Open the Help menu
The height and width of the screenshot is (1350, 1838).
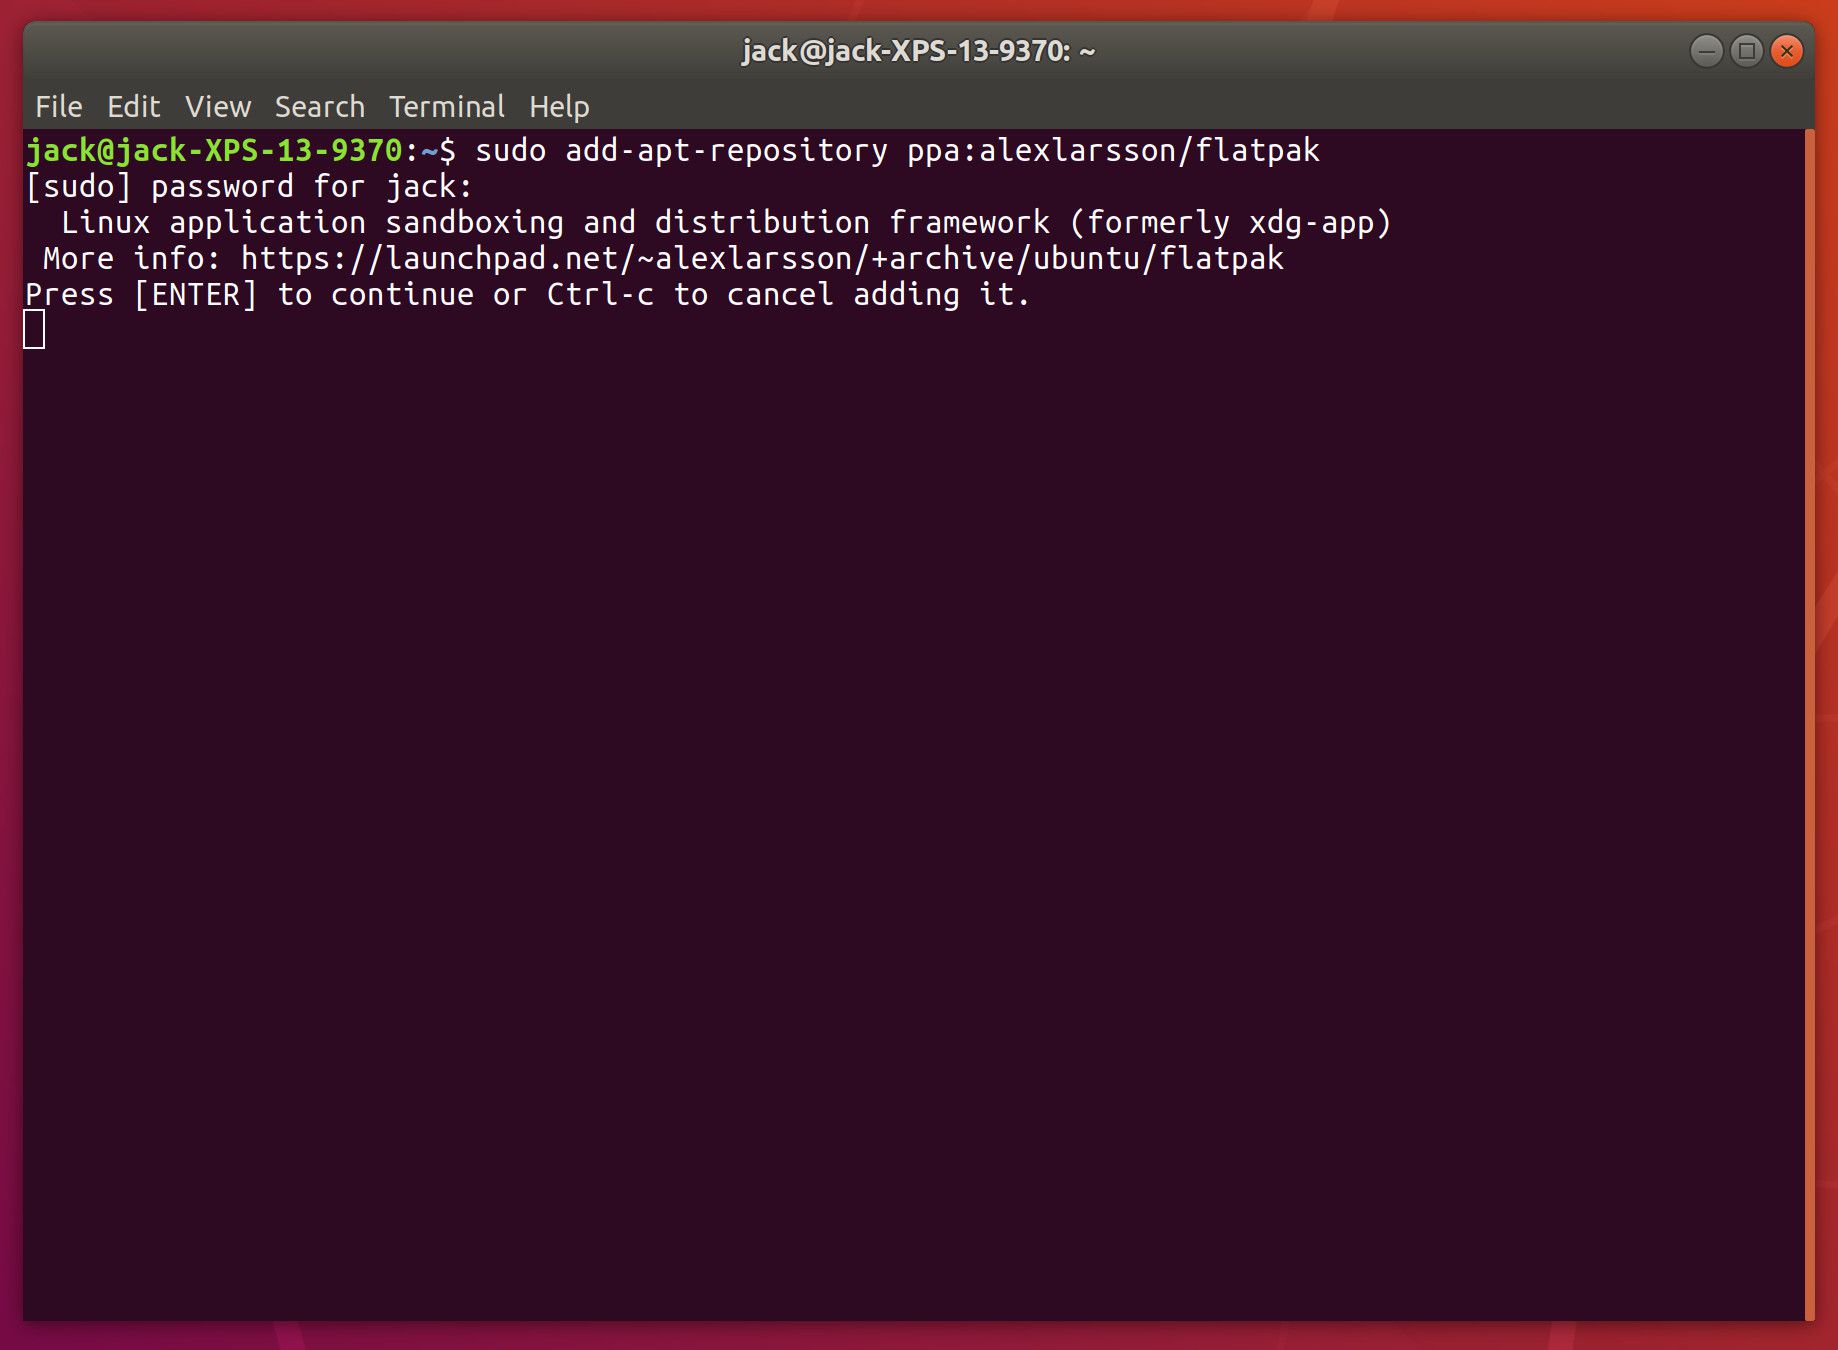[558, 106]
